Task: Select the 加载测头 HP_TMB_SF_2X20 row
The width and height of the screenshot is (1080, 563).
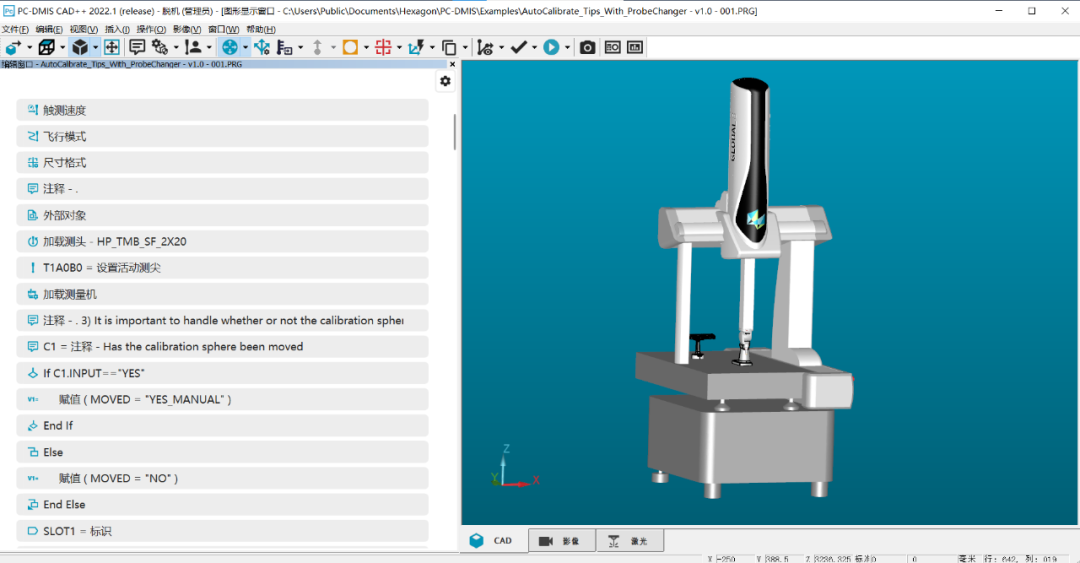Action: pyautogui.click(x=222, y=241)
